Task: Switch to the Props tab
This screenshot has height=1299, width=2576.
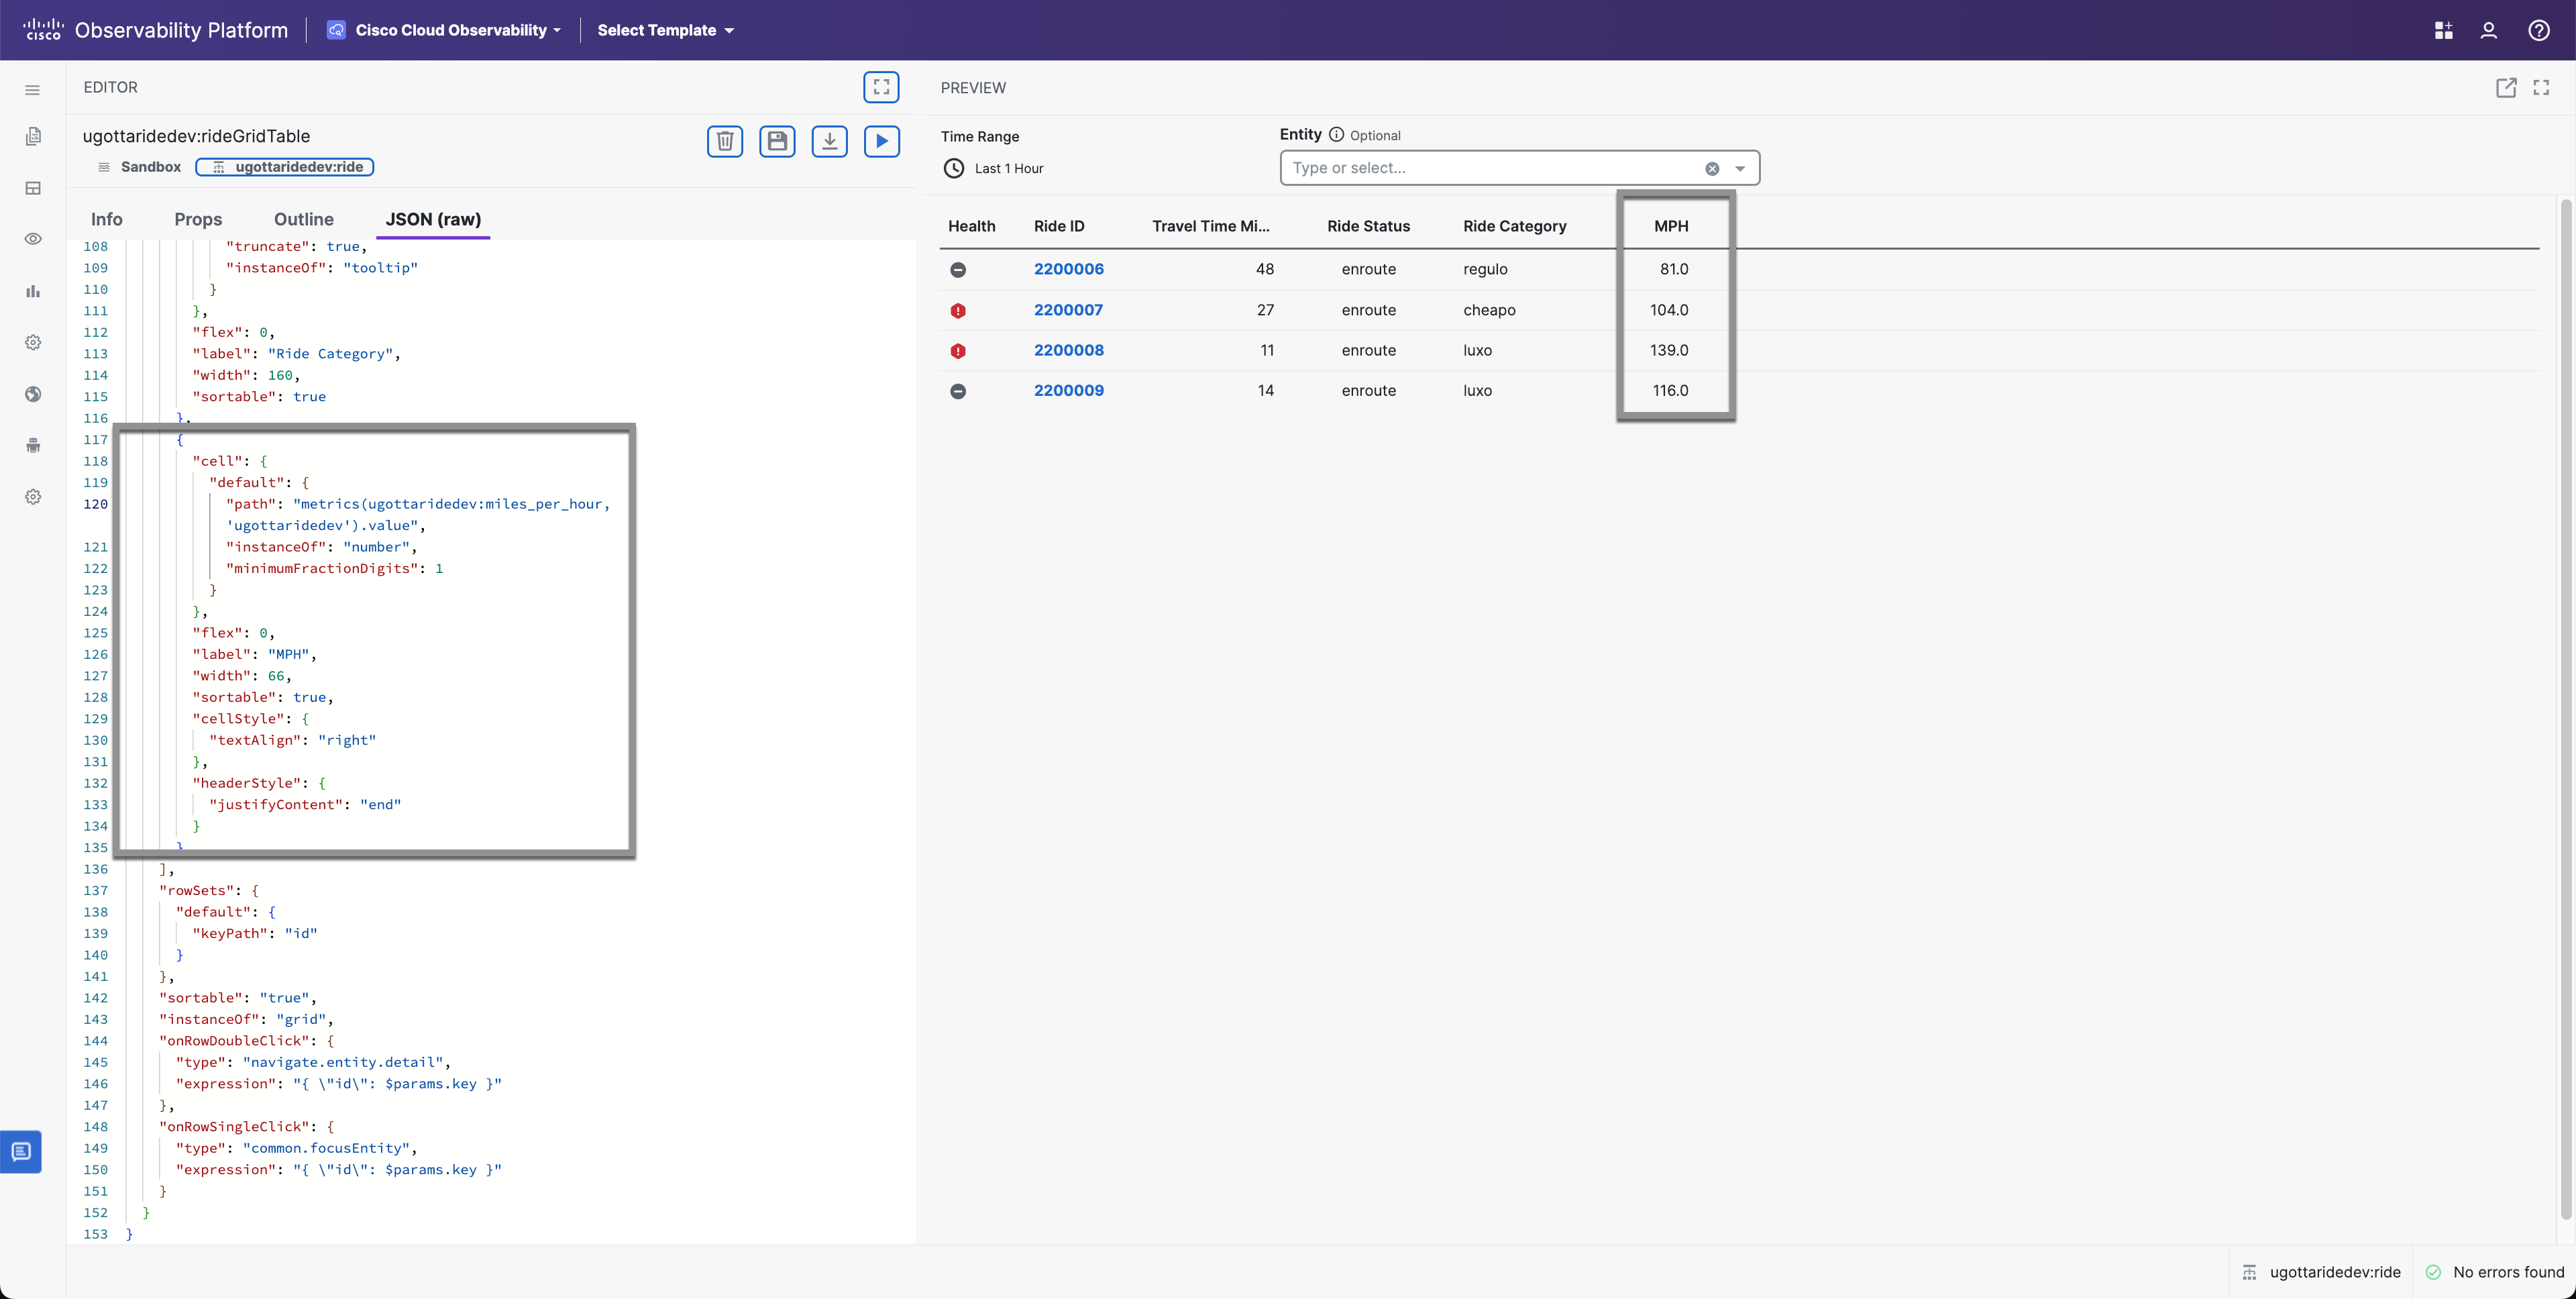Action: coord(198,219)
